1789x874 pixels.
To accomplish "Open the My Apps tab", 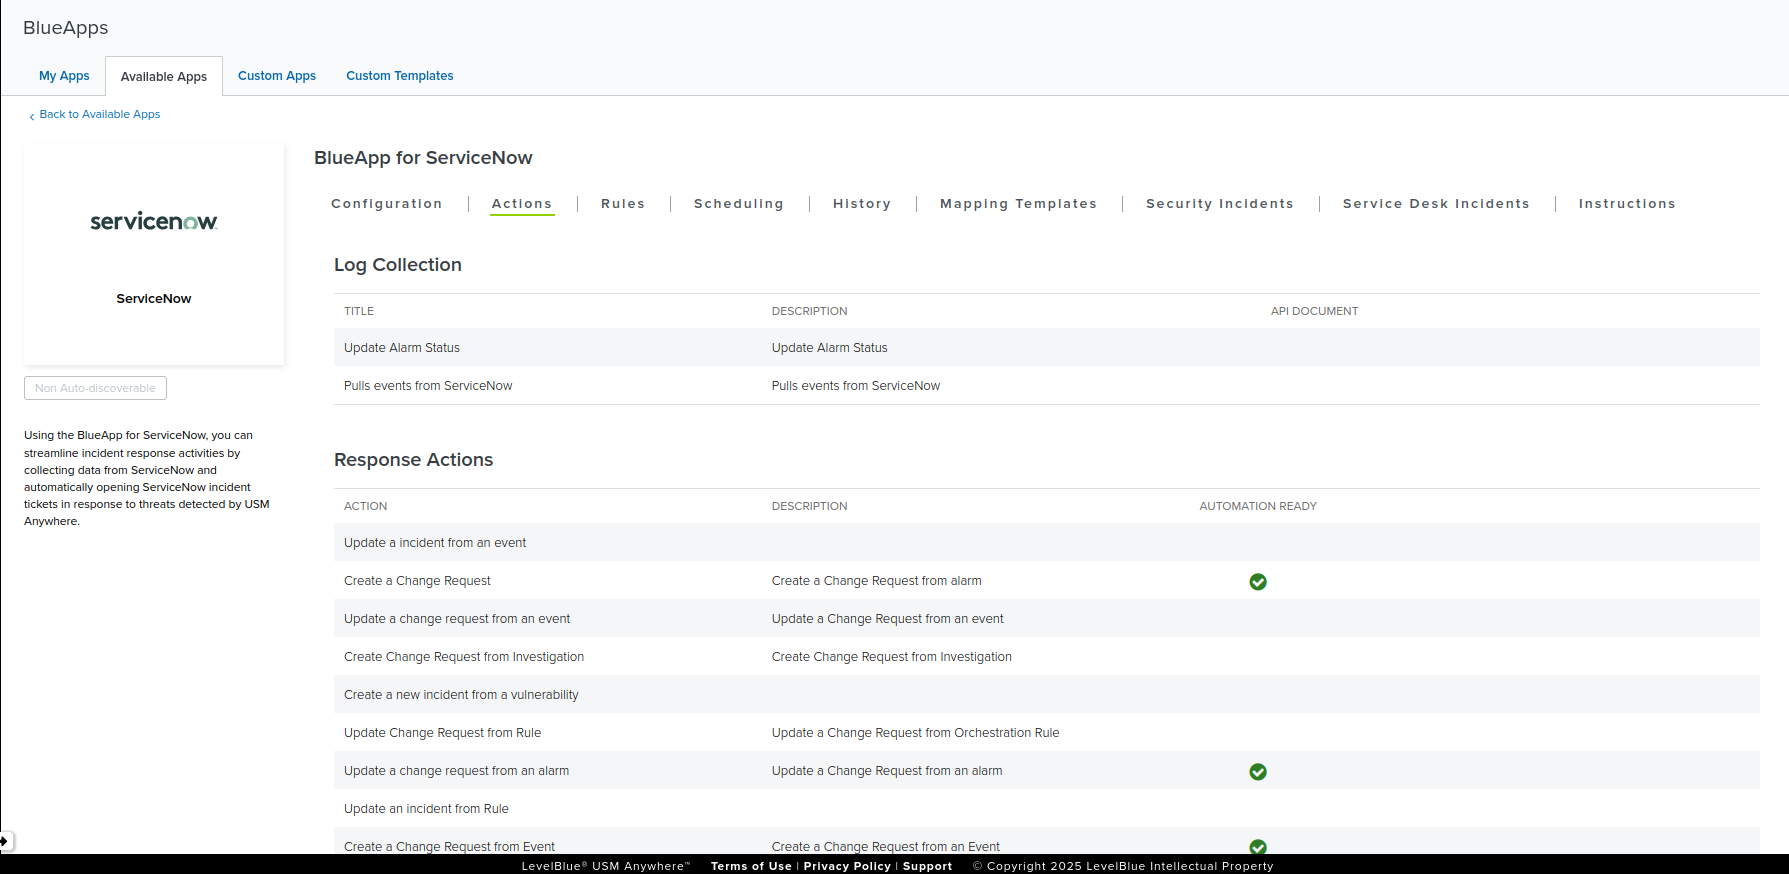I will pyautogui.click(x=64, y=76).
